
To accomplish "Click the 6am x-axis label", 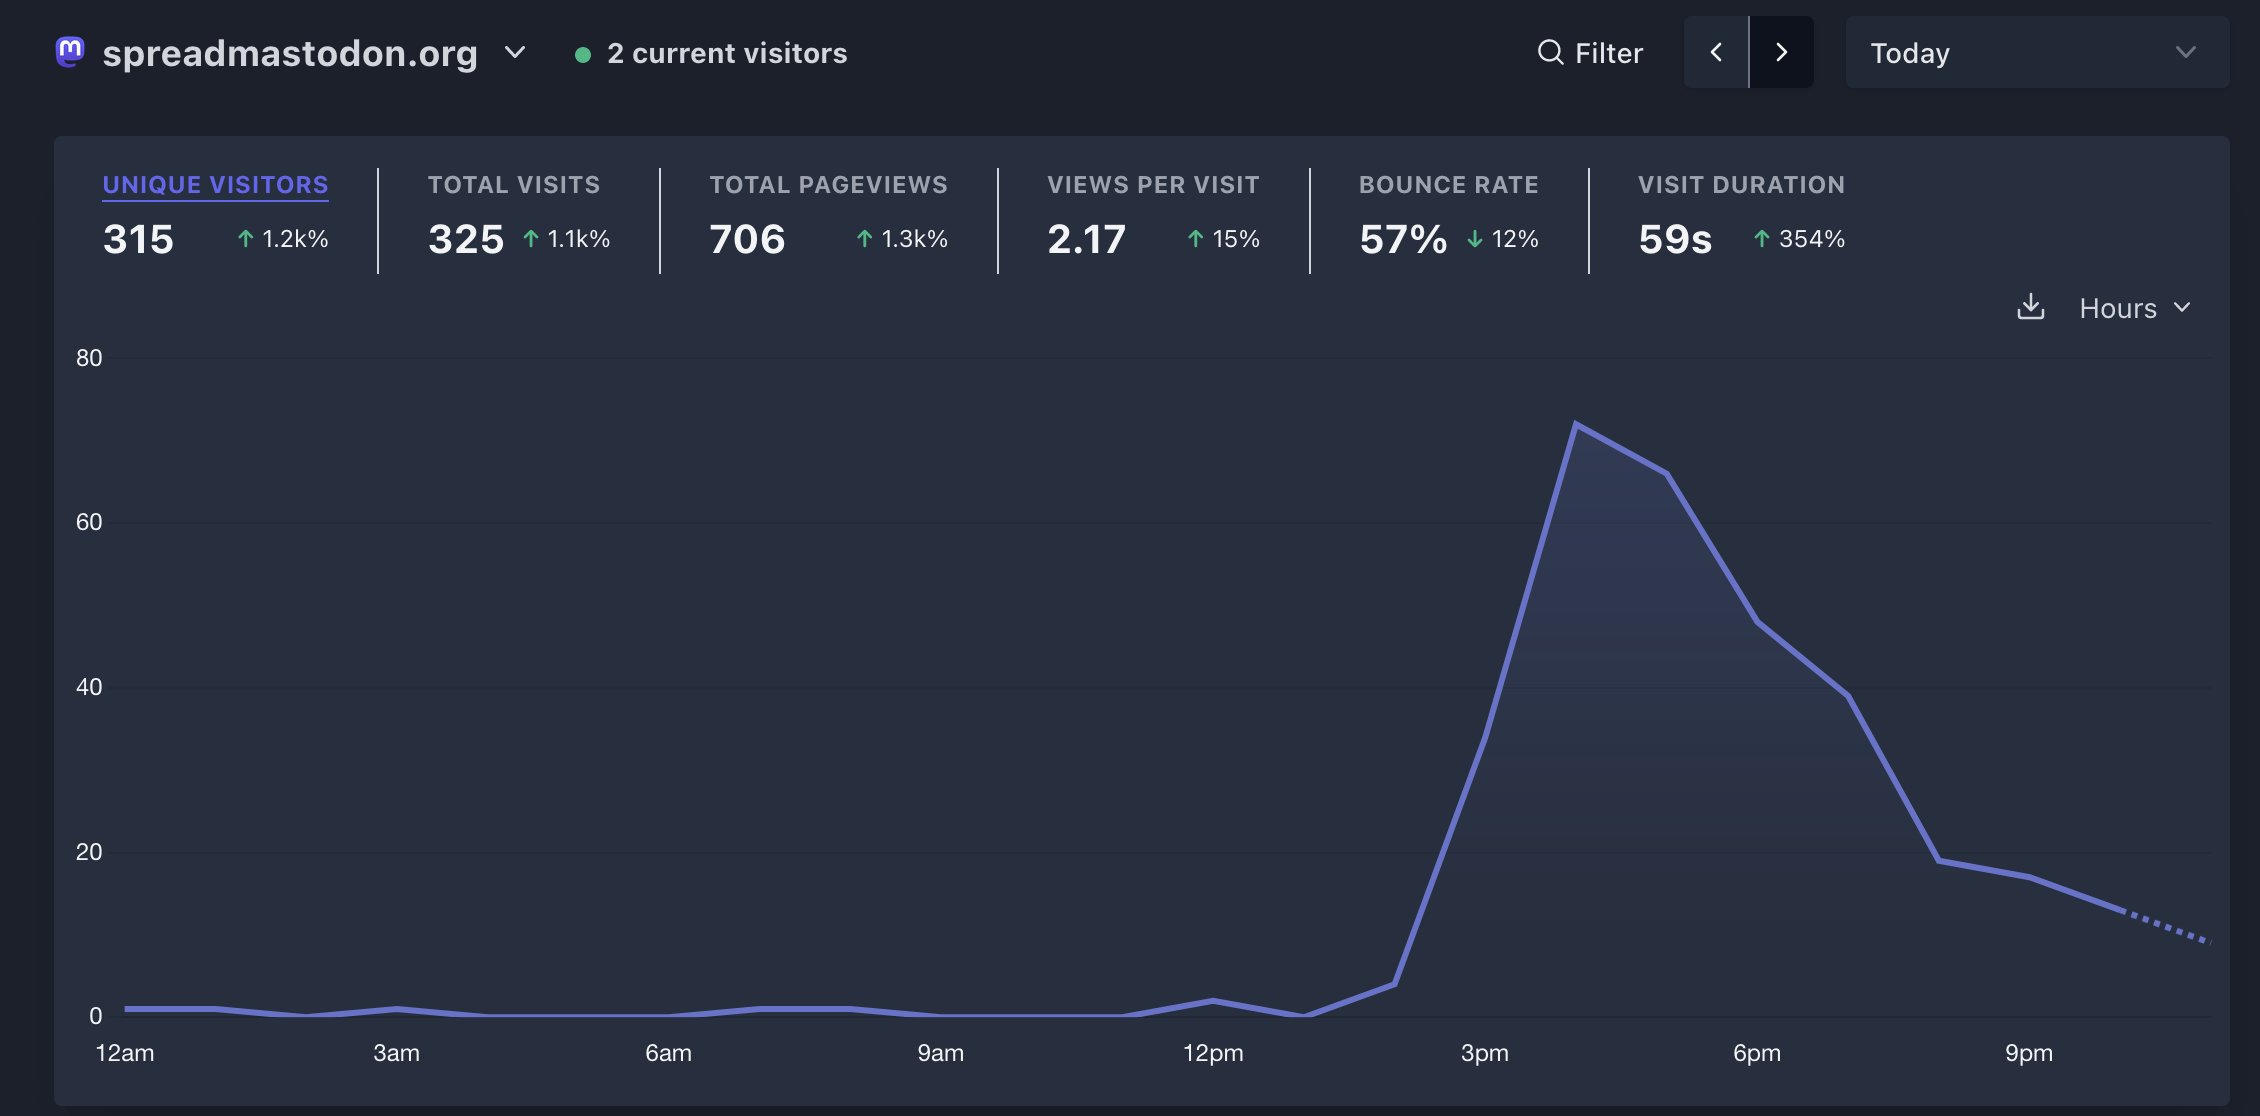I will point(669,1053).
